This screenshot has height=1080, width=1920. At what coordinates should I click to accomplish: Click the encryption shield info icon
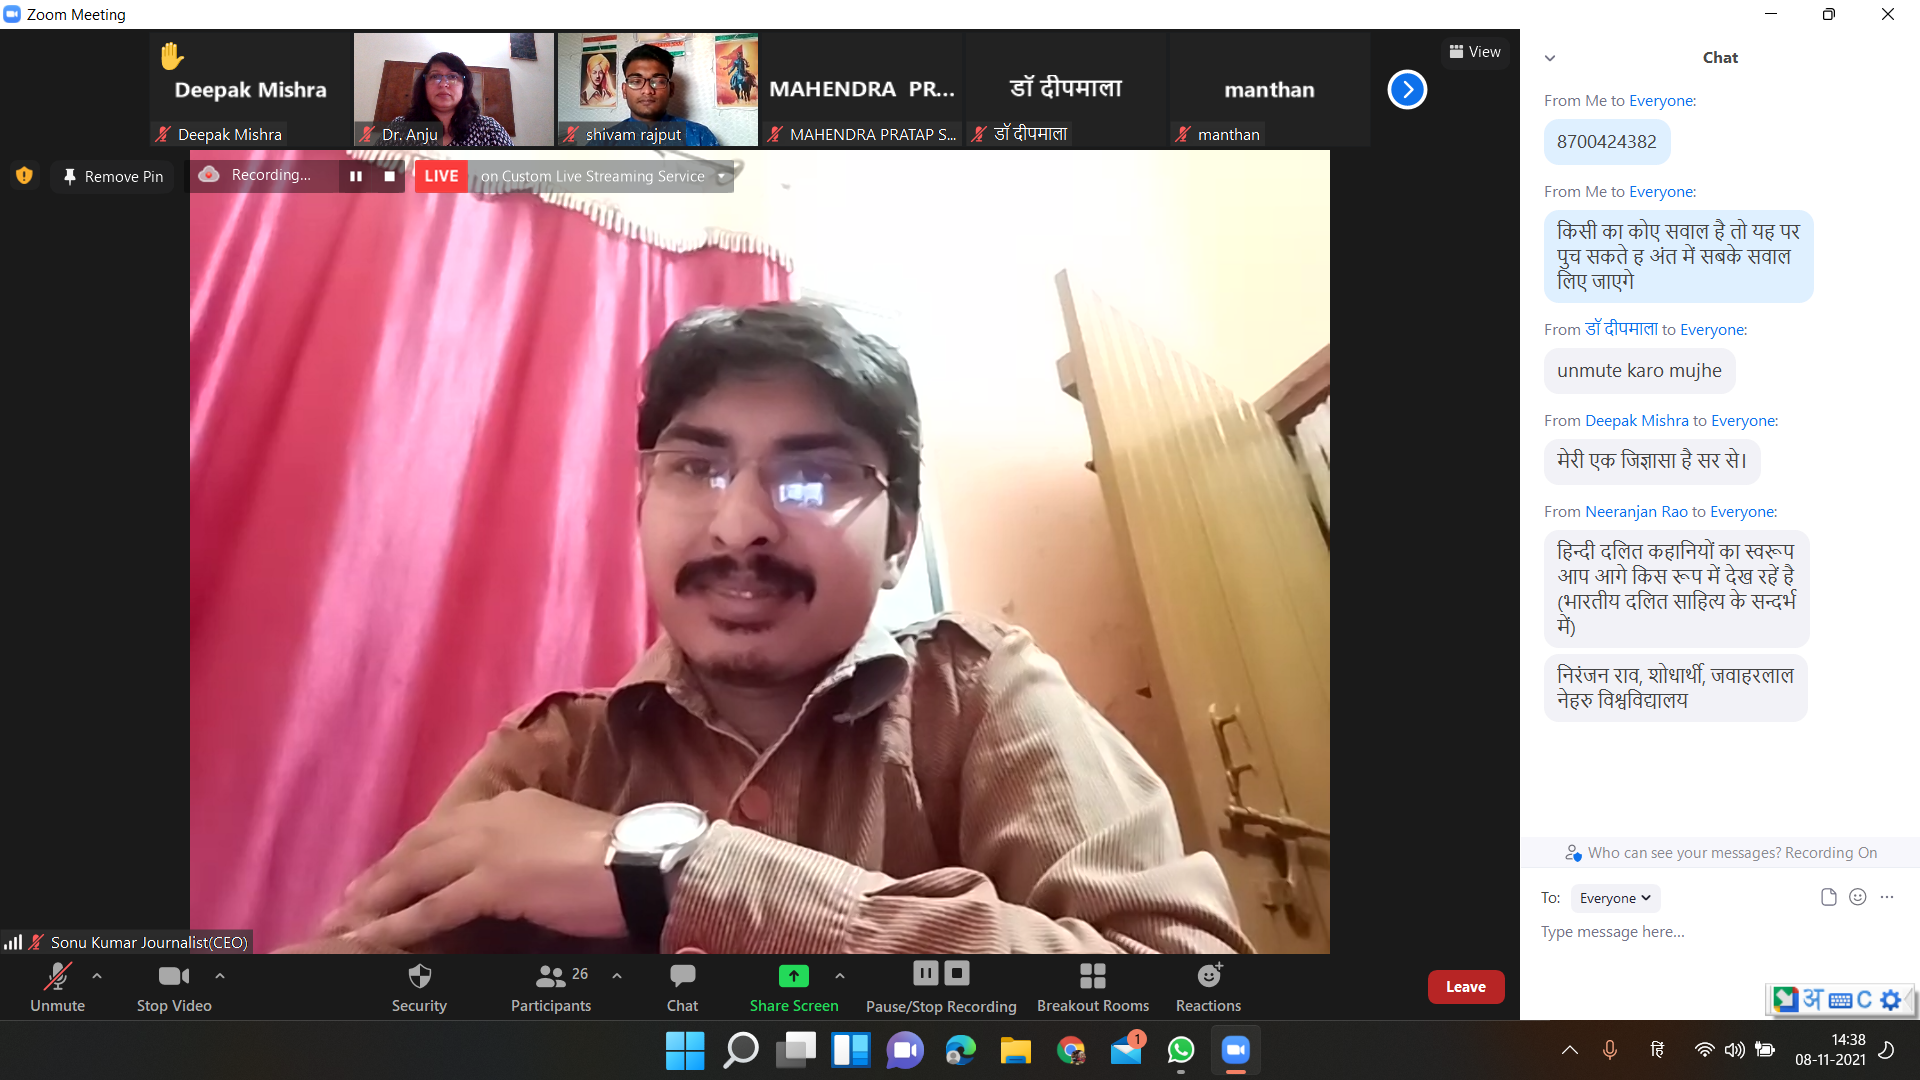coord(24,176)
